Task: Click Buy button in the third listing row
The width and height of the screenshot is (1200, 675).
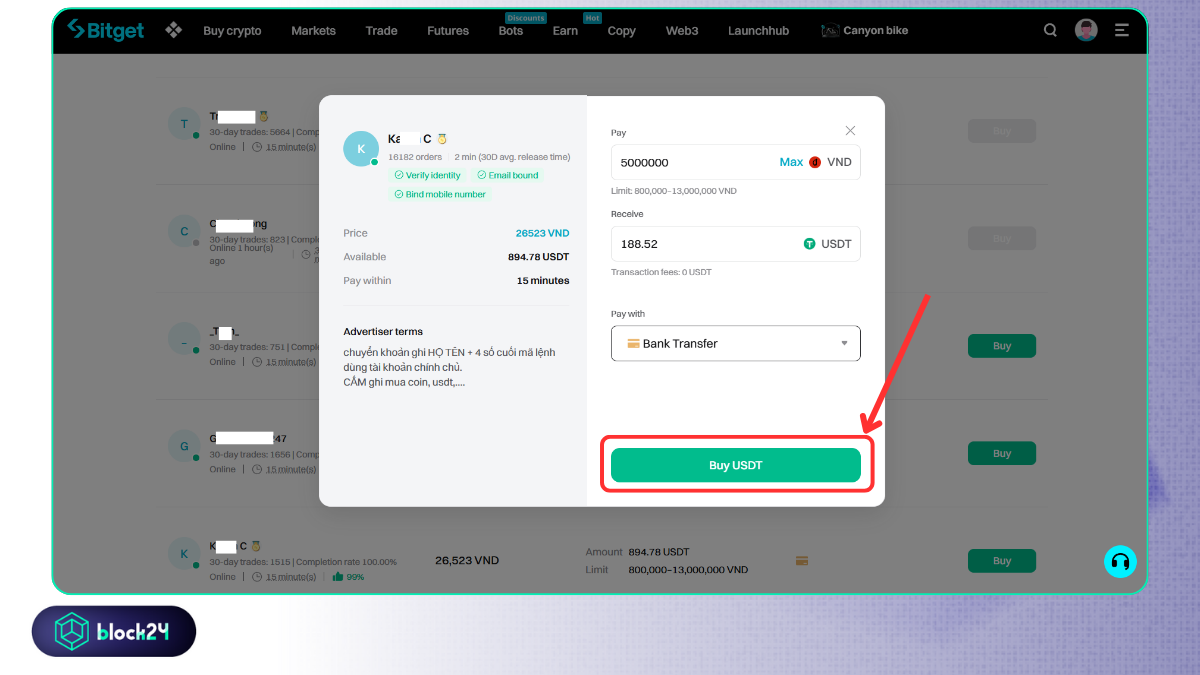Action: [x=1002, y=346]
